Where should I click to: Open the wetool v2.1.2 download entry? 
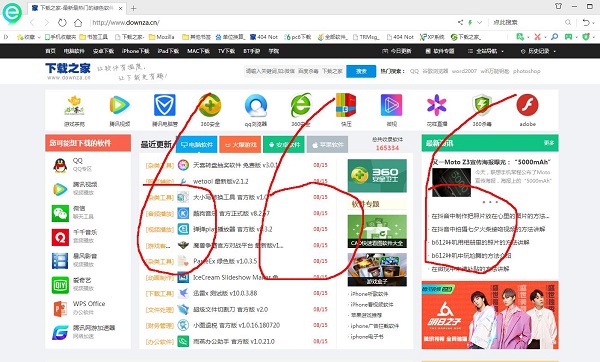(220, 181)
